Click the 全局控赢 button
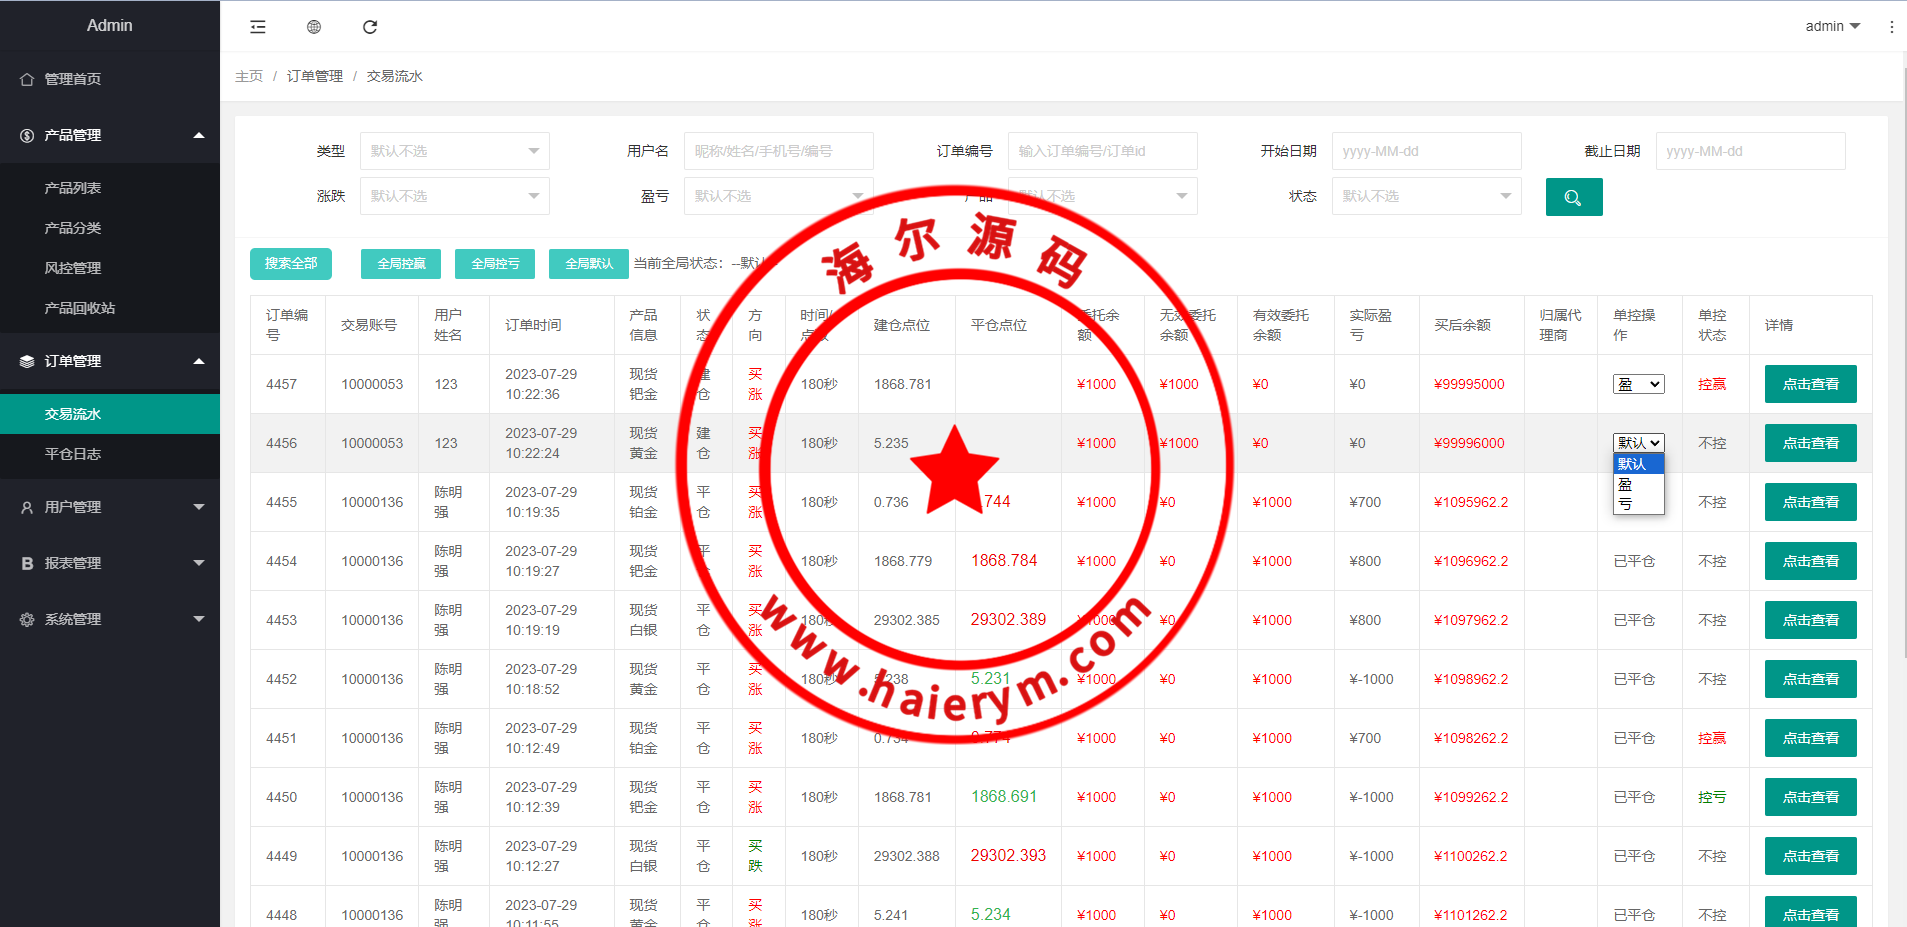This screenshot has width=1907, height=927. 401,264
